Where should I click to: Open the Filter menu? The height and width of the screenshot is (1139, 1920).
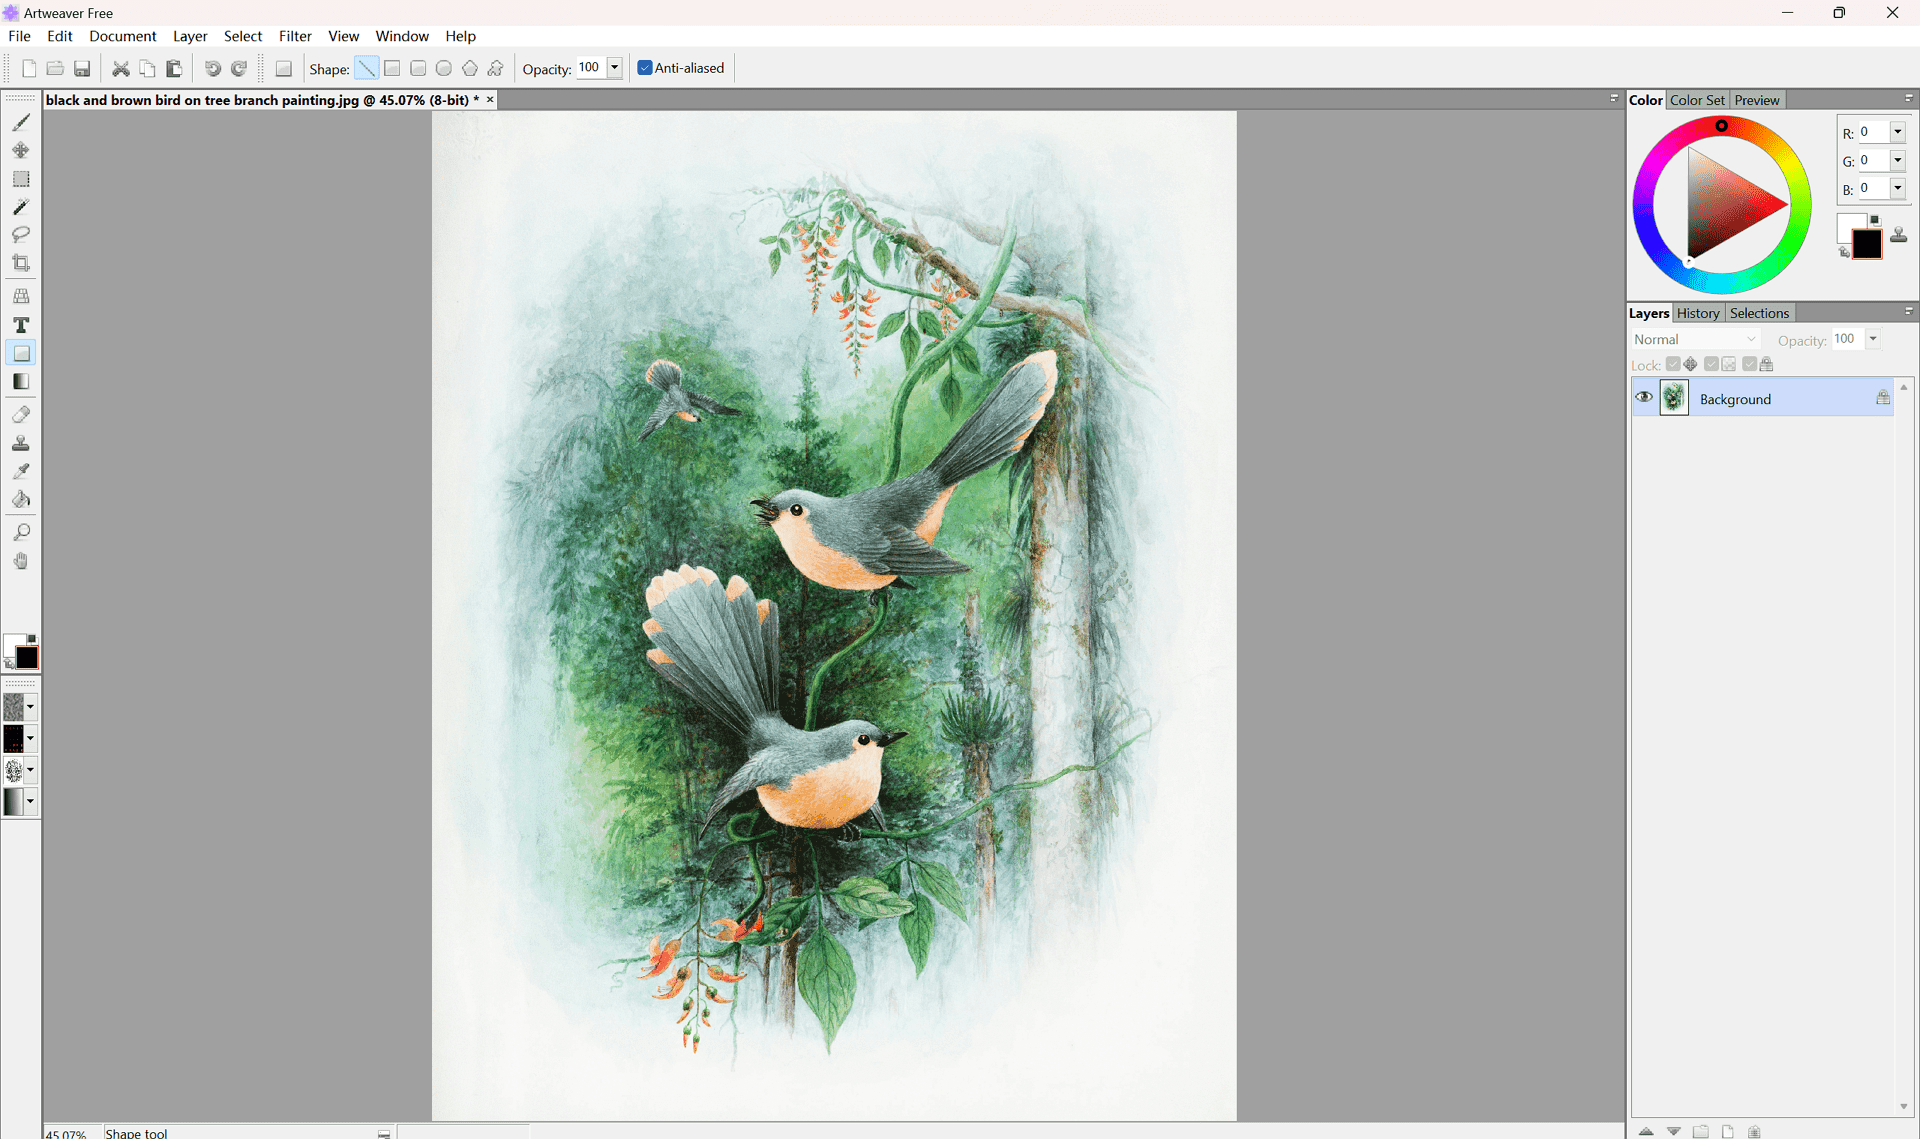(295, 36)
